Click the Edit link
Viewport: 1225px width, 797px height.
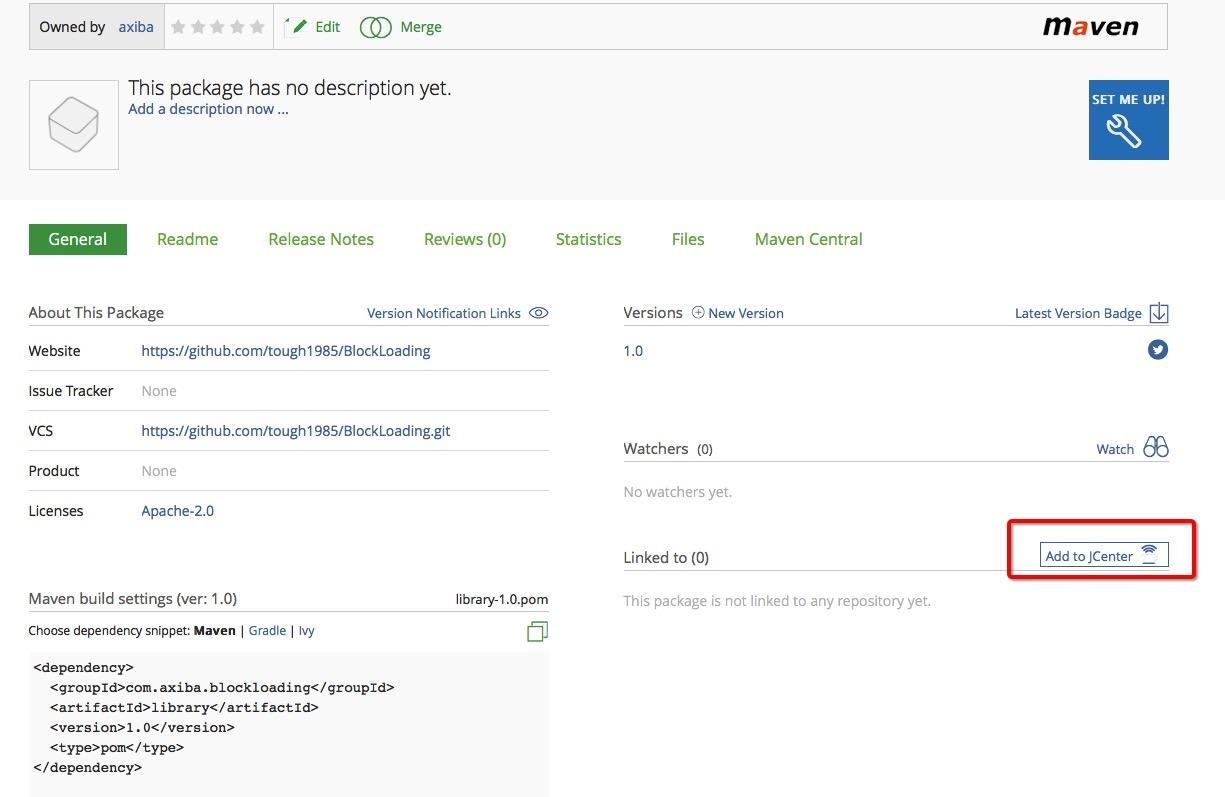click(328, 27)
